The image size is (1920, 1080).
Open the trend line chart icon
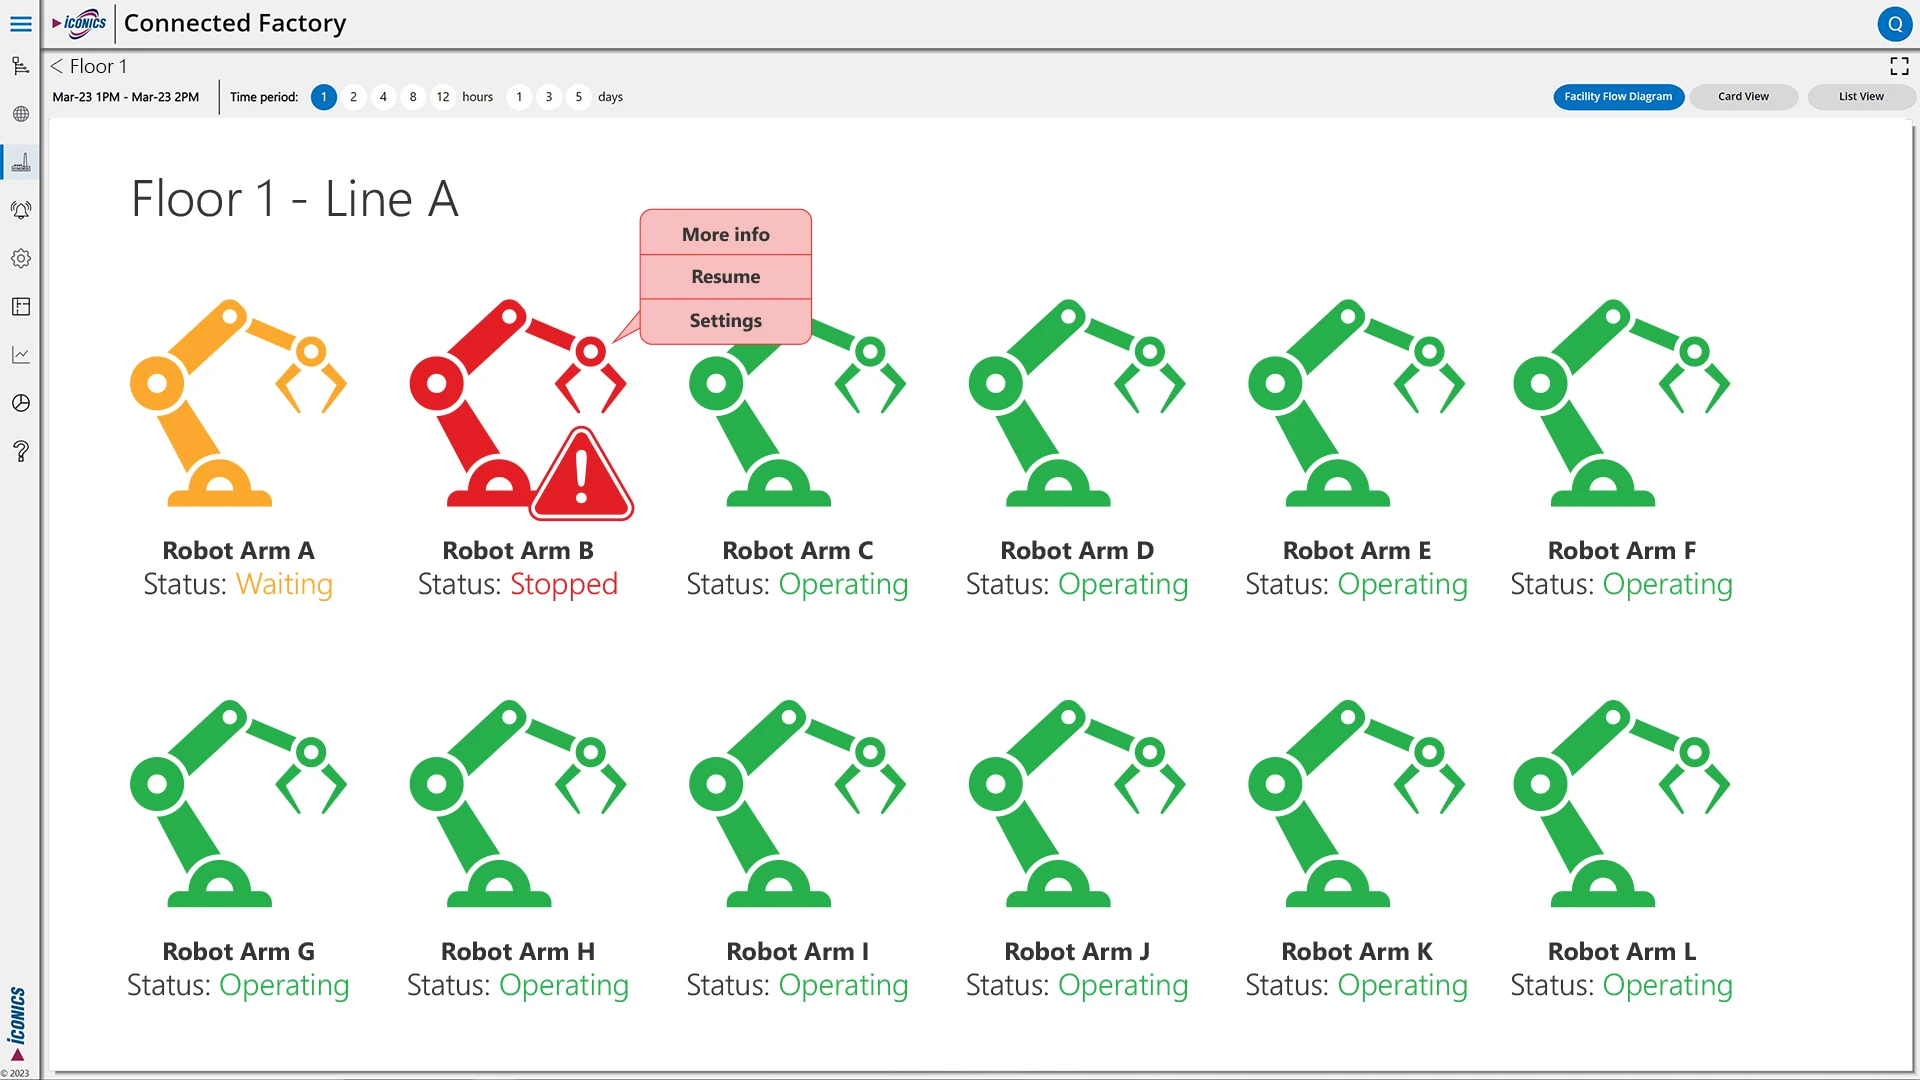pyautogui.click(x=20, y=355)
